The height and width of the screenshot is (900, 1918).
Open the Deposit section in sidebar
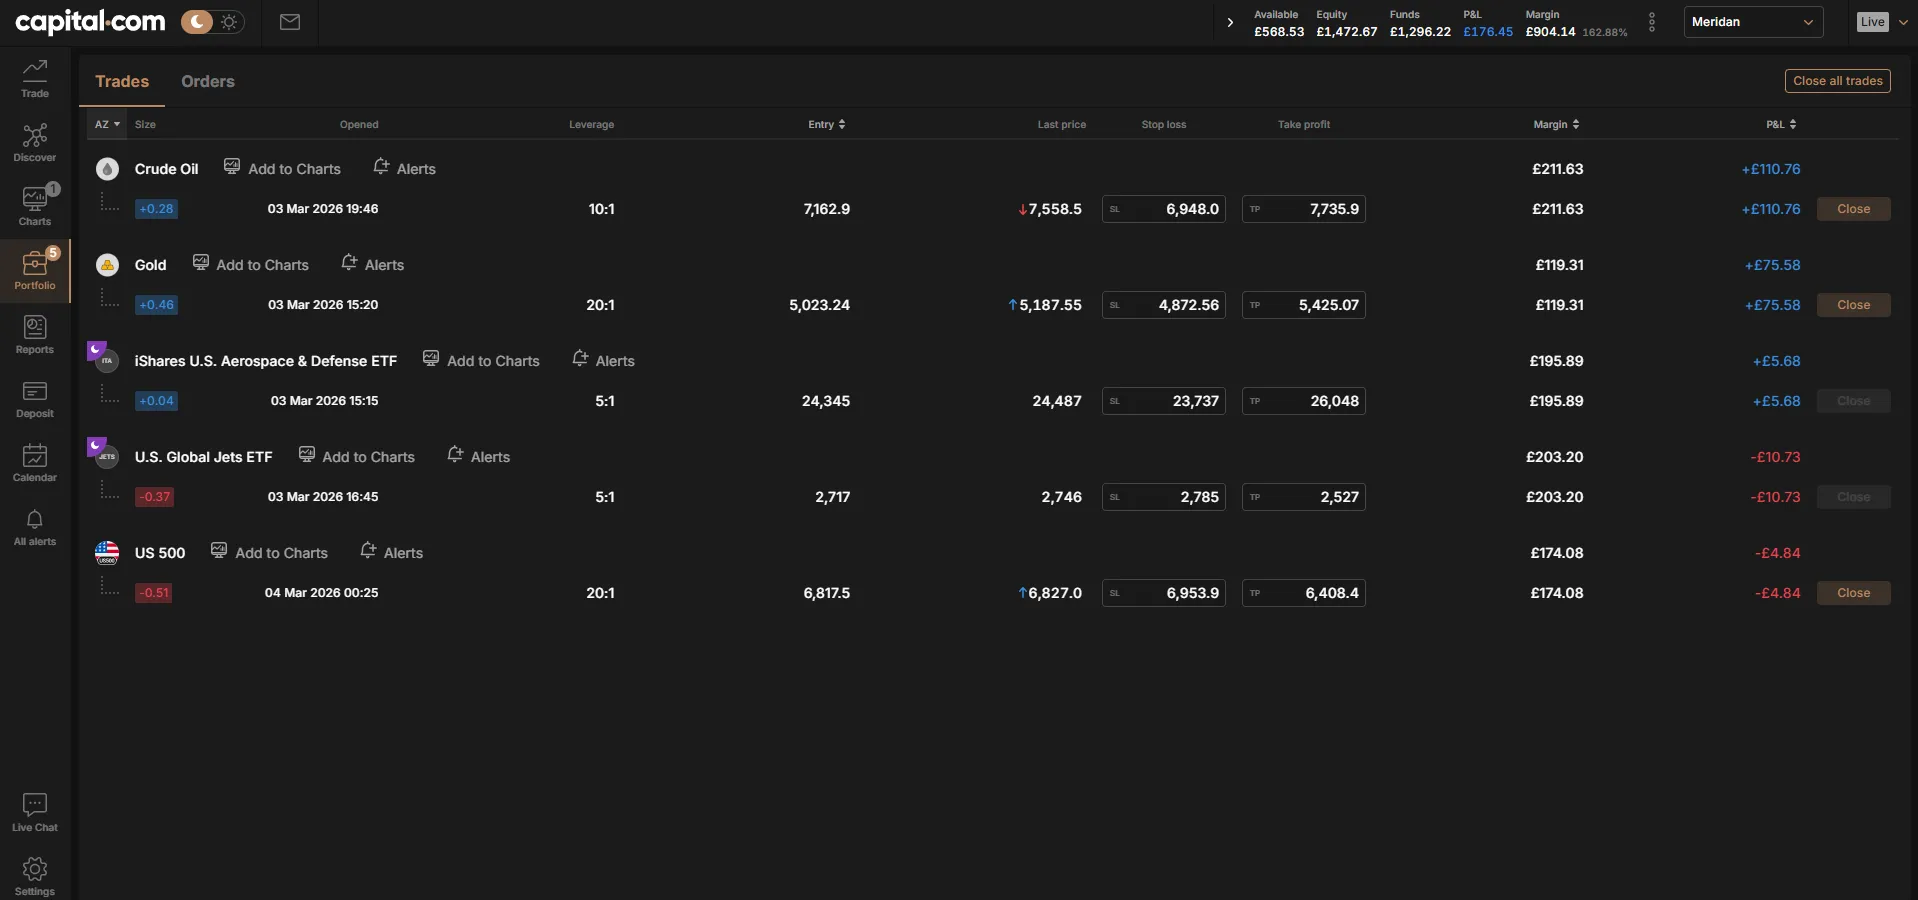35,399
